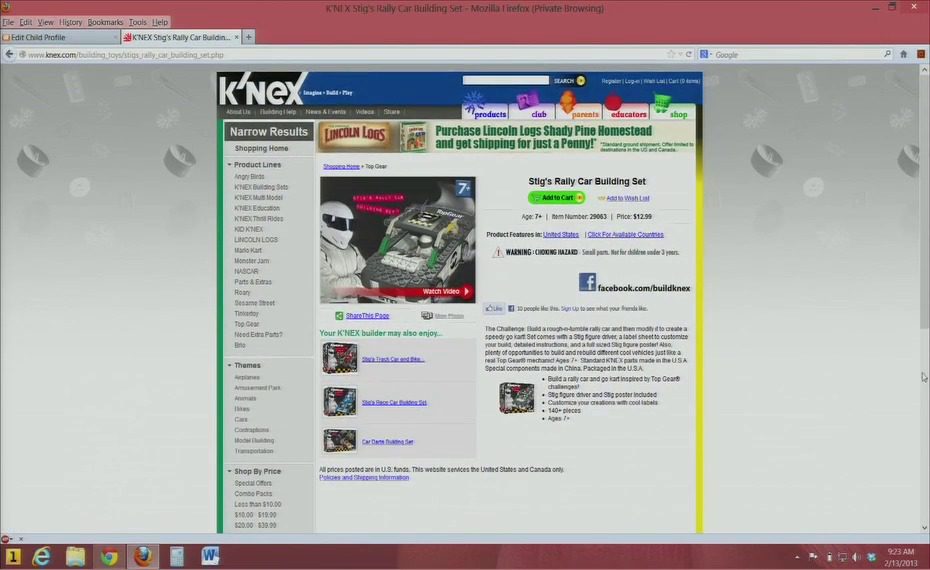The height and width of the screenshot is (570, 930).
Task: Close the K'NEX Stig's Rally Car tab
Action: [x=236, y=37]
